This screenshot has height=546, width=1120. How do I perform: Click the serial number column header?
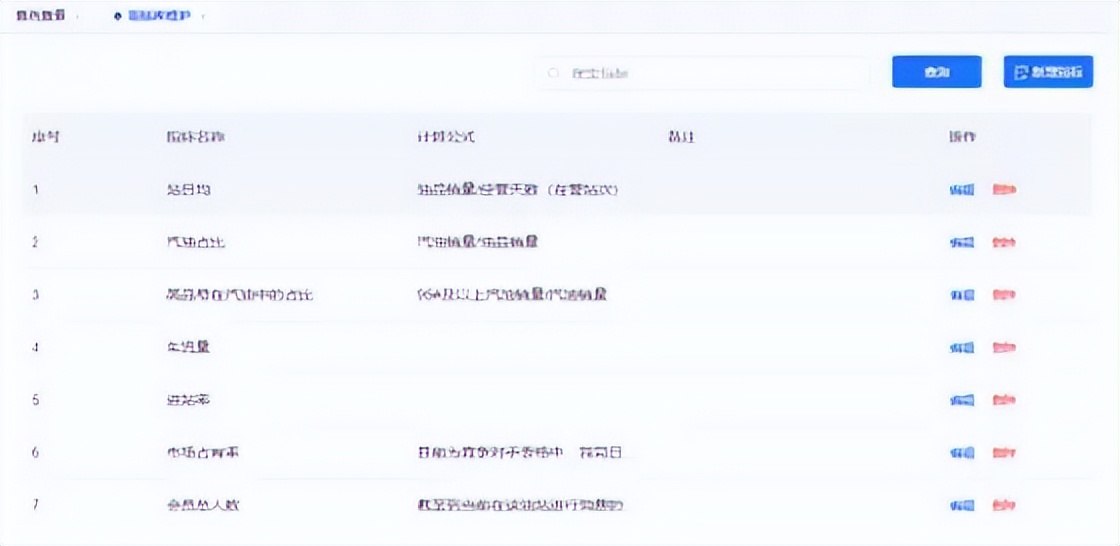[x=45, y=137]
